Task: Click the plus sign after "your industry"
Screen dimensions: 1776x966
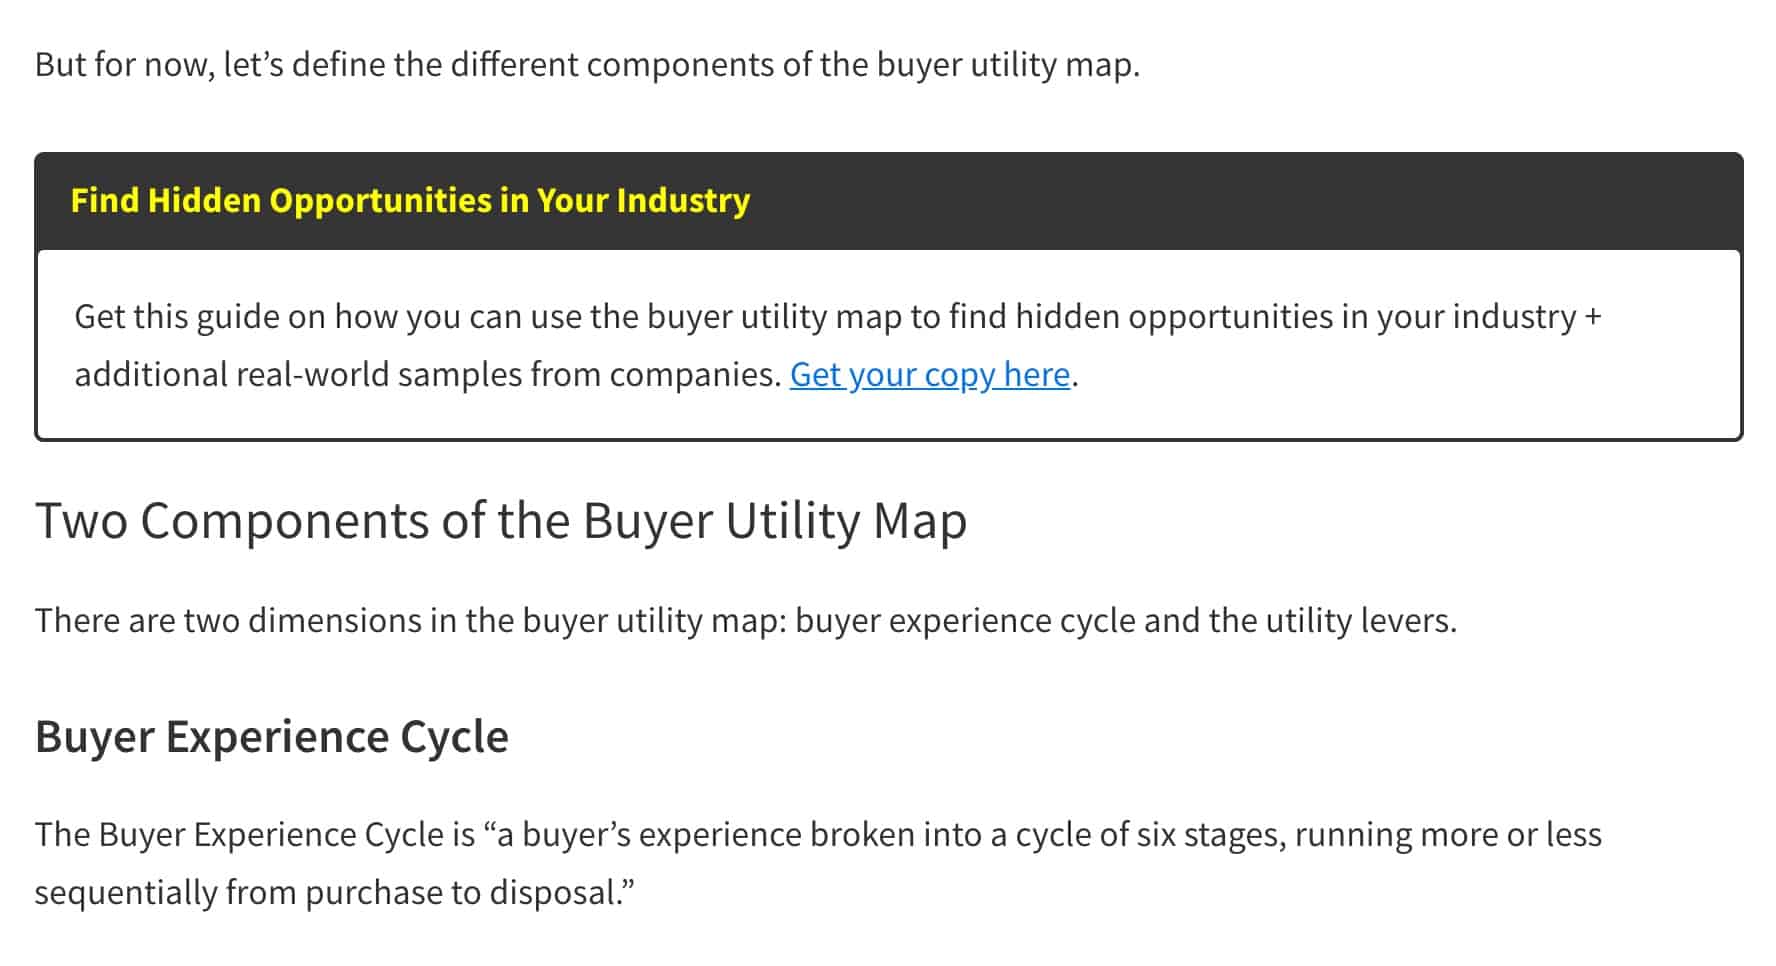Action: point(1593,317)
